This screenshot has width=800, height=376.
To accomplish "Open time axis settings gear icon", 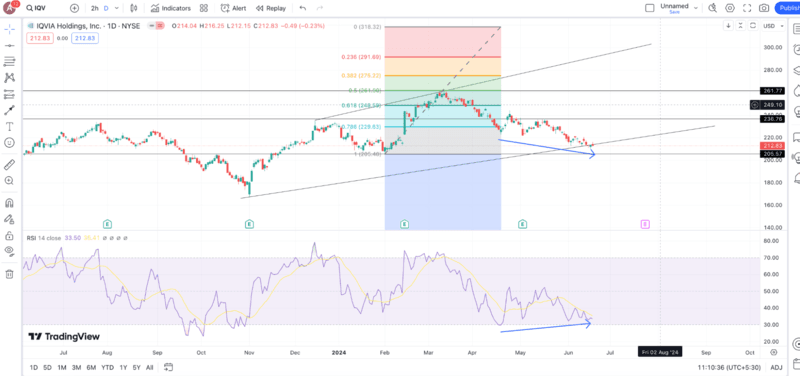I will pos(773,352).
